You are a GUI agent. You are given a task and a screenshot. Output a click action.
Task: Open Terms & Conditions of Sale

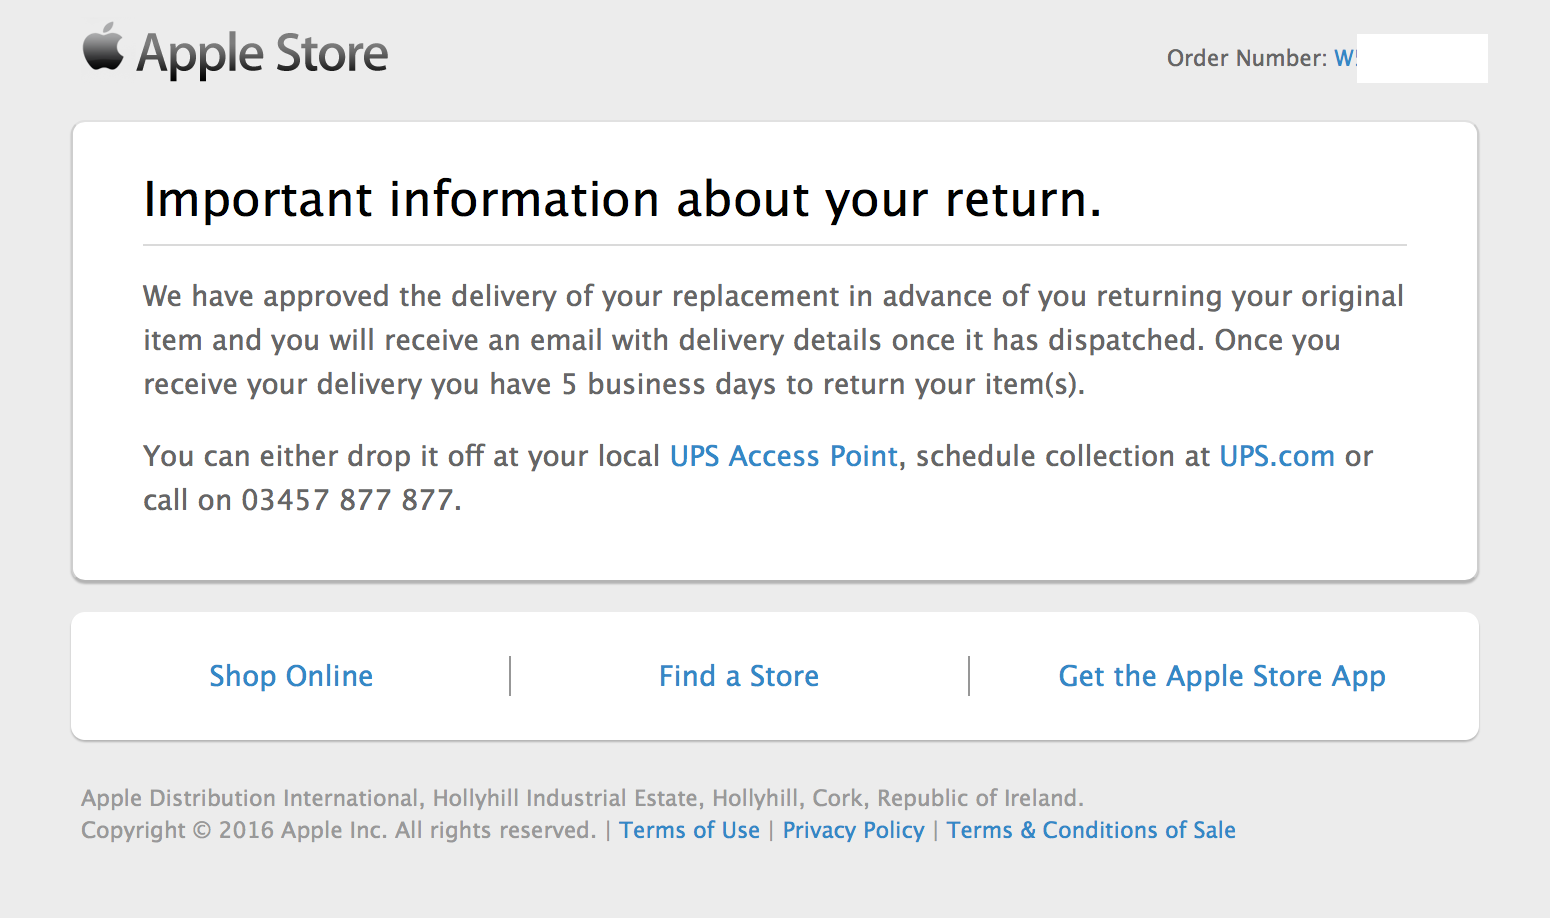point(1091,830)
